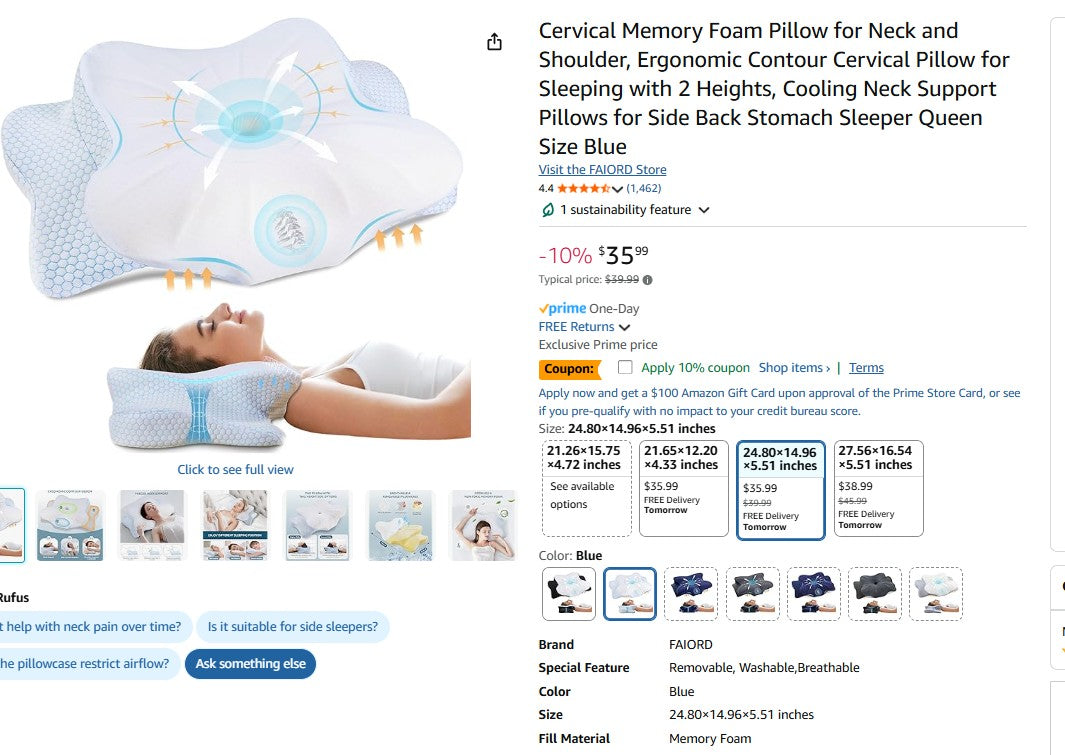Open the coupon Terms link
The height and width of the screenshot is (755, 1065).
[866, 368]
